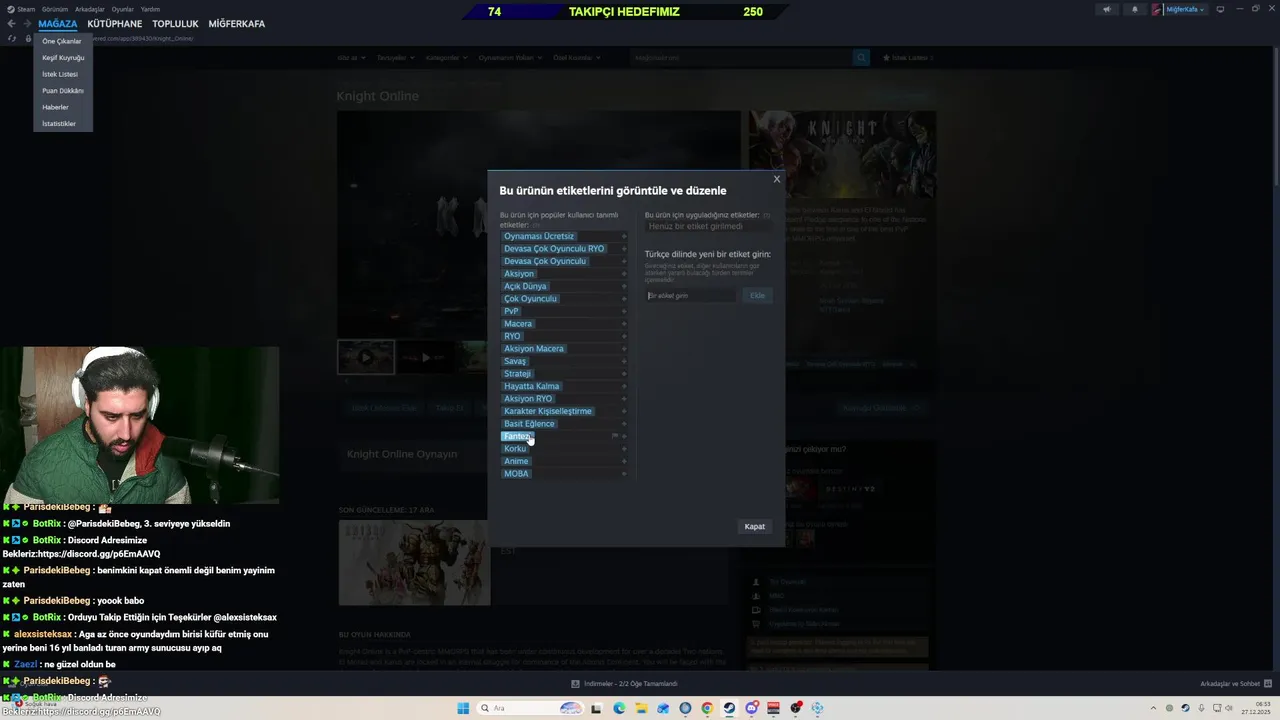Select the Anime tag
The width and height of the screenshot is (1280, 720).
(x=516, y=462)
